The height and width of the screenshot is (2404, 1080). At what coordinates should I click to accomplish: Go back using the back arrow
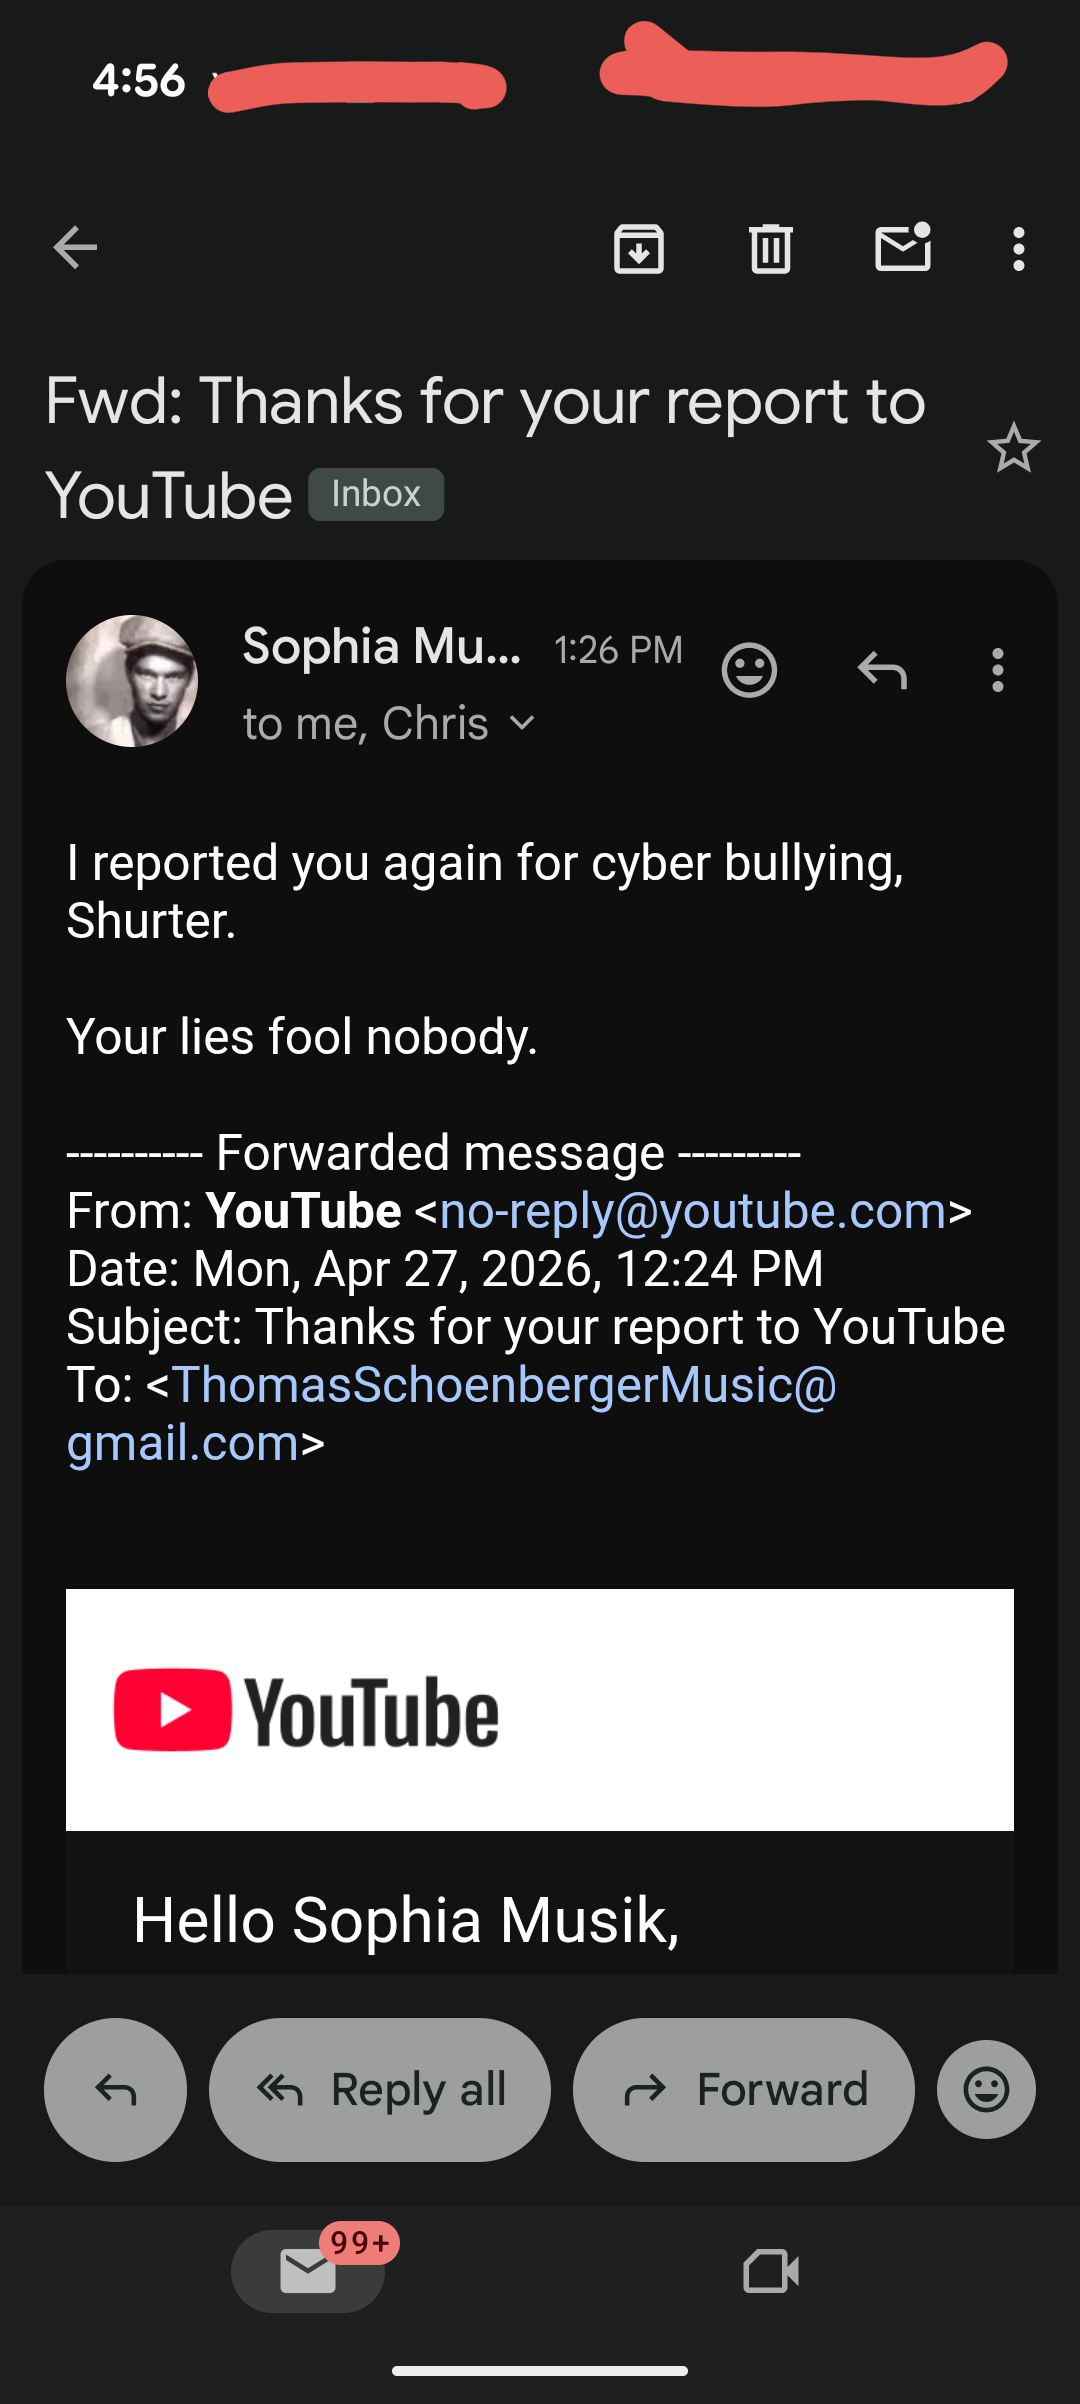[x=75, y=248]
